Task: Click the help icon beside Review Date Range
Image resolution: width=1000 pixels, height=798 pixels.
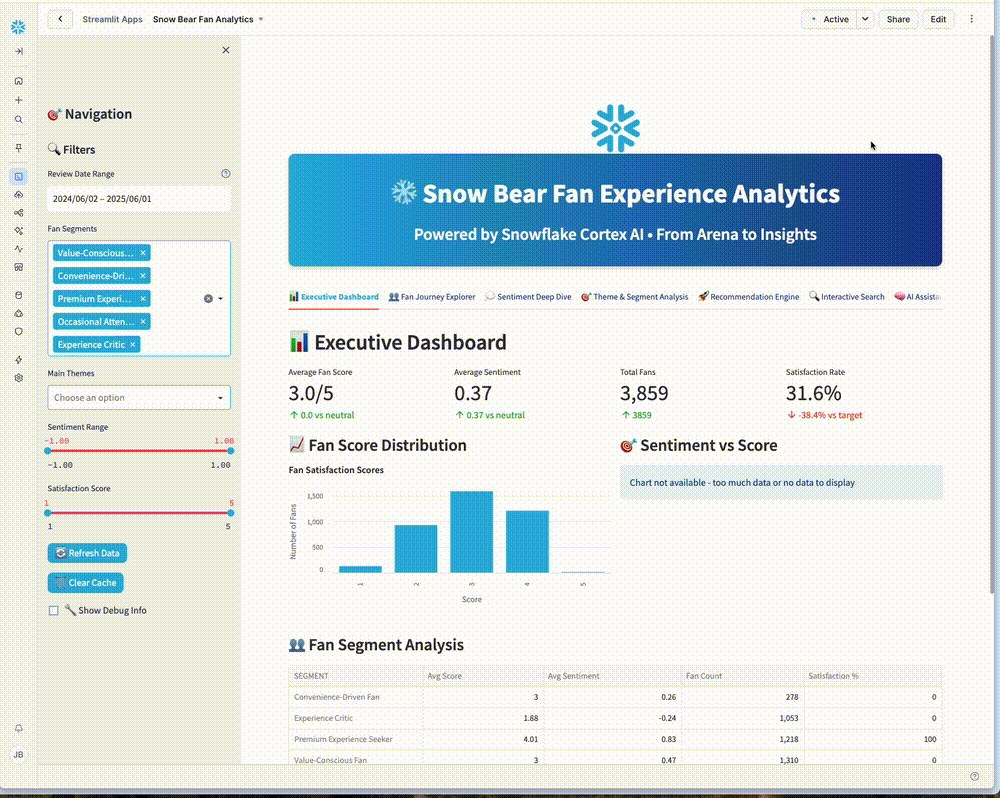Action: pyautogui.click(x=225, y=174)
